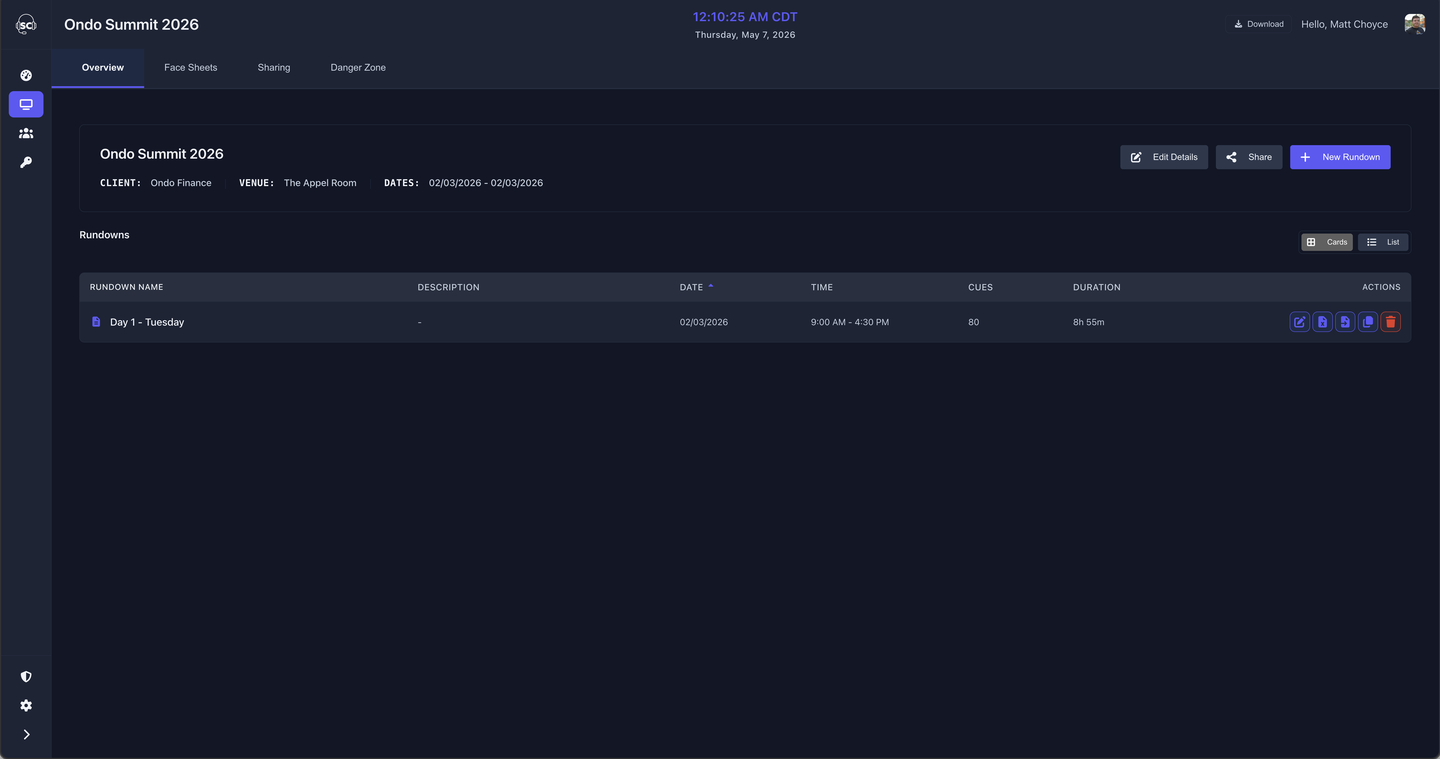This screenshot has height=759, width=1440.
Task: Expand the sidebar with chevron arrow
Action: pyautogui.click(x=26, y=734)
